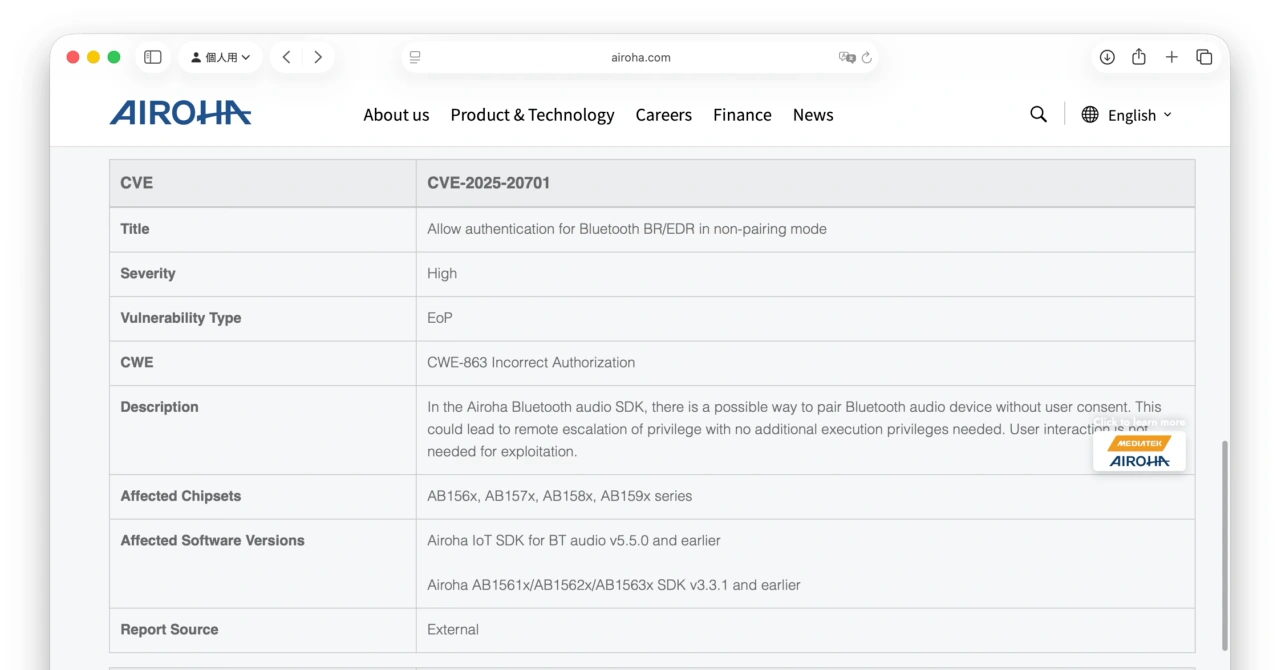This screenshot has height=670, width=1280.
Task: Click the Title row label
Action: pyautogui.click(x=135, y=229)
